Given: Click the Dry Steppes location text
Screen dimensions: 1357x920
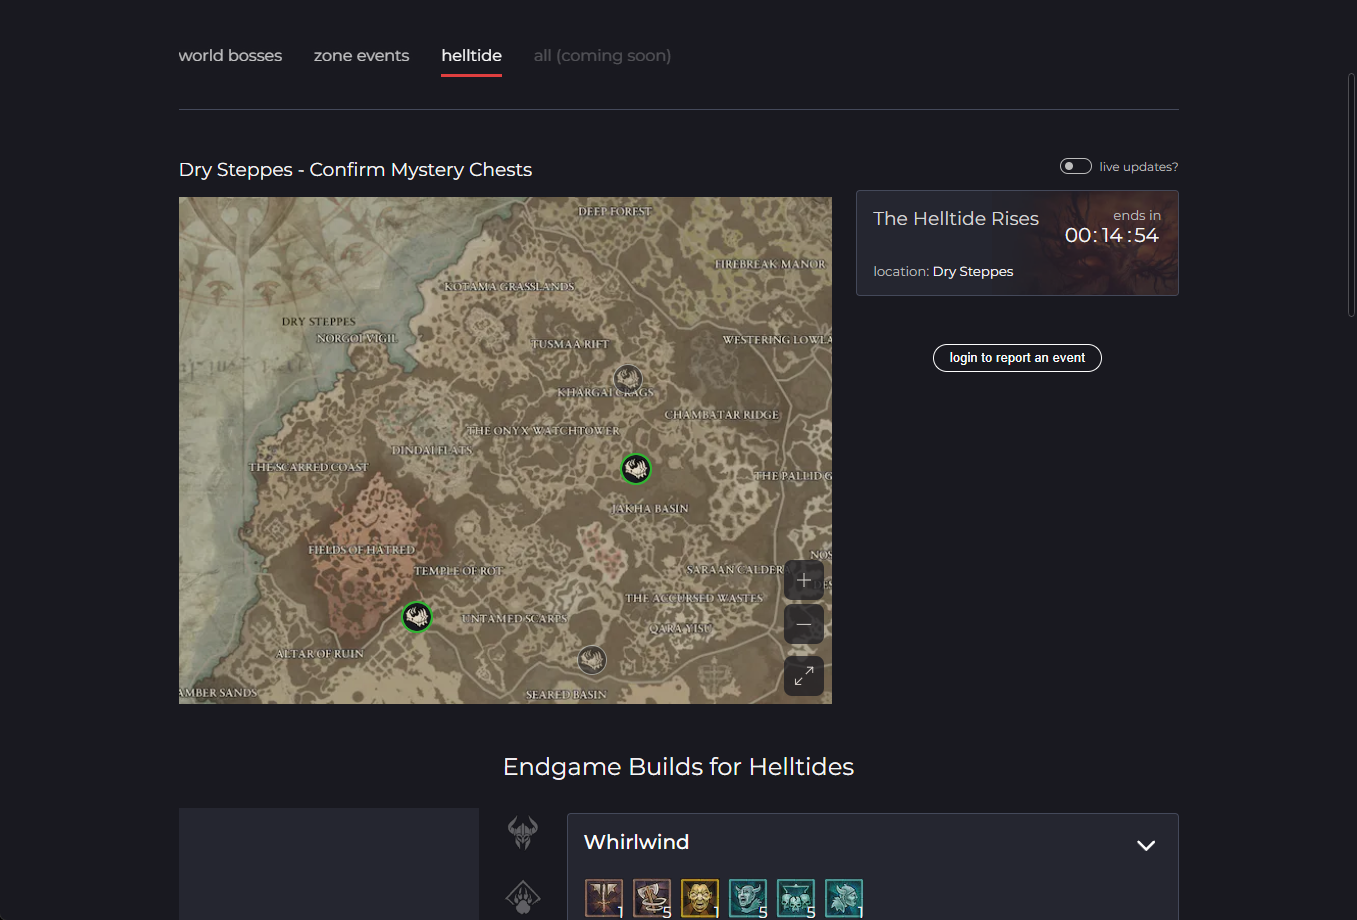Looking at the screenshot, I should pos(972,272).
